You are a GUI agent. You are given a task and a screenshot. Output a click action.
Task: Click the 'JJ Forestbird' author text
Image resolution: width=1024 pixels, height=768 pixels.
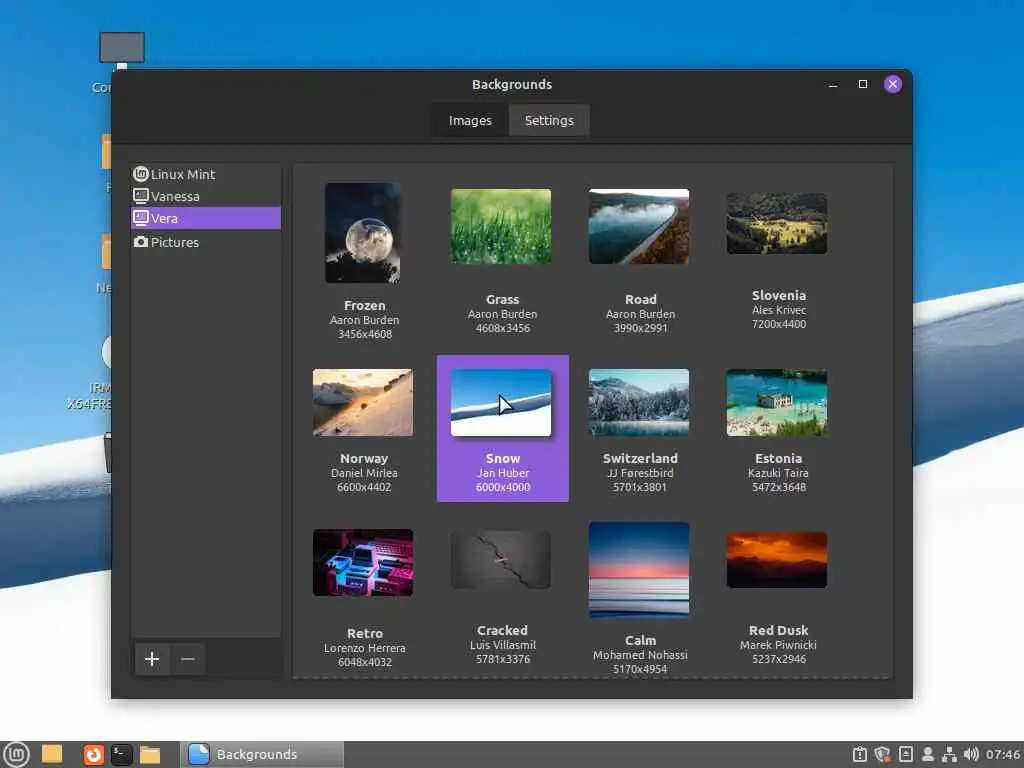pos(640,473)
